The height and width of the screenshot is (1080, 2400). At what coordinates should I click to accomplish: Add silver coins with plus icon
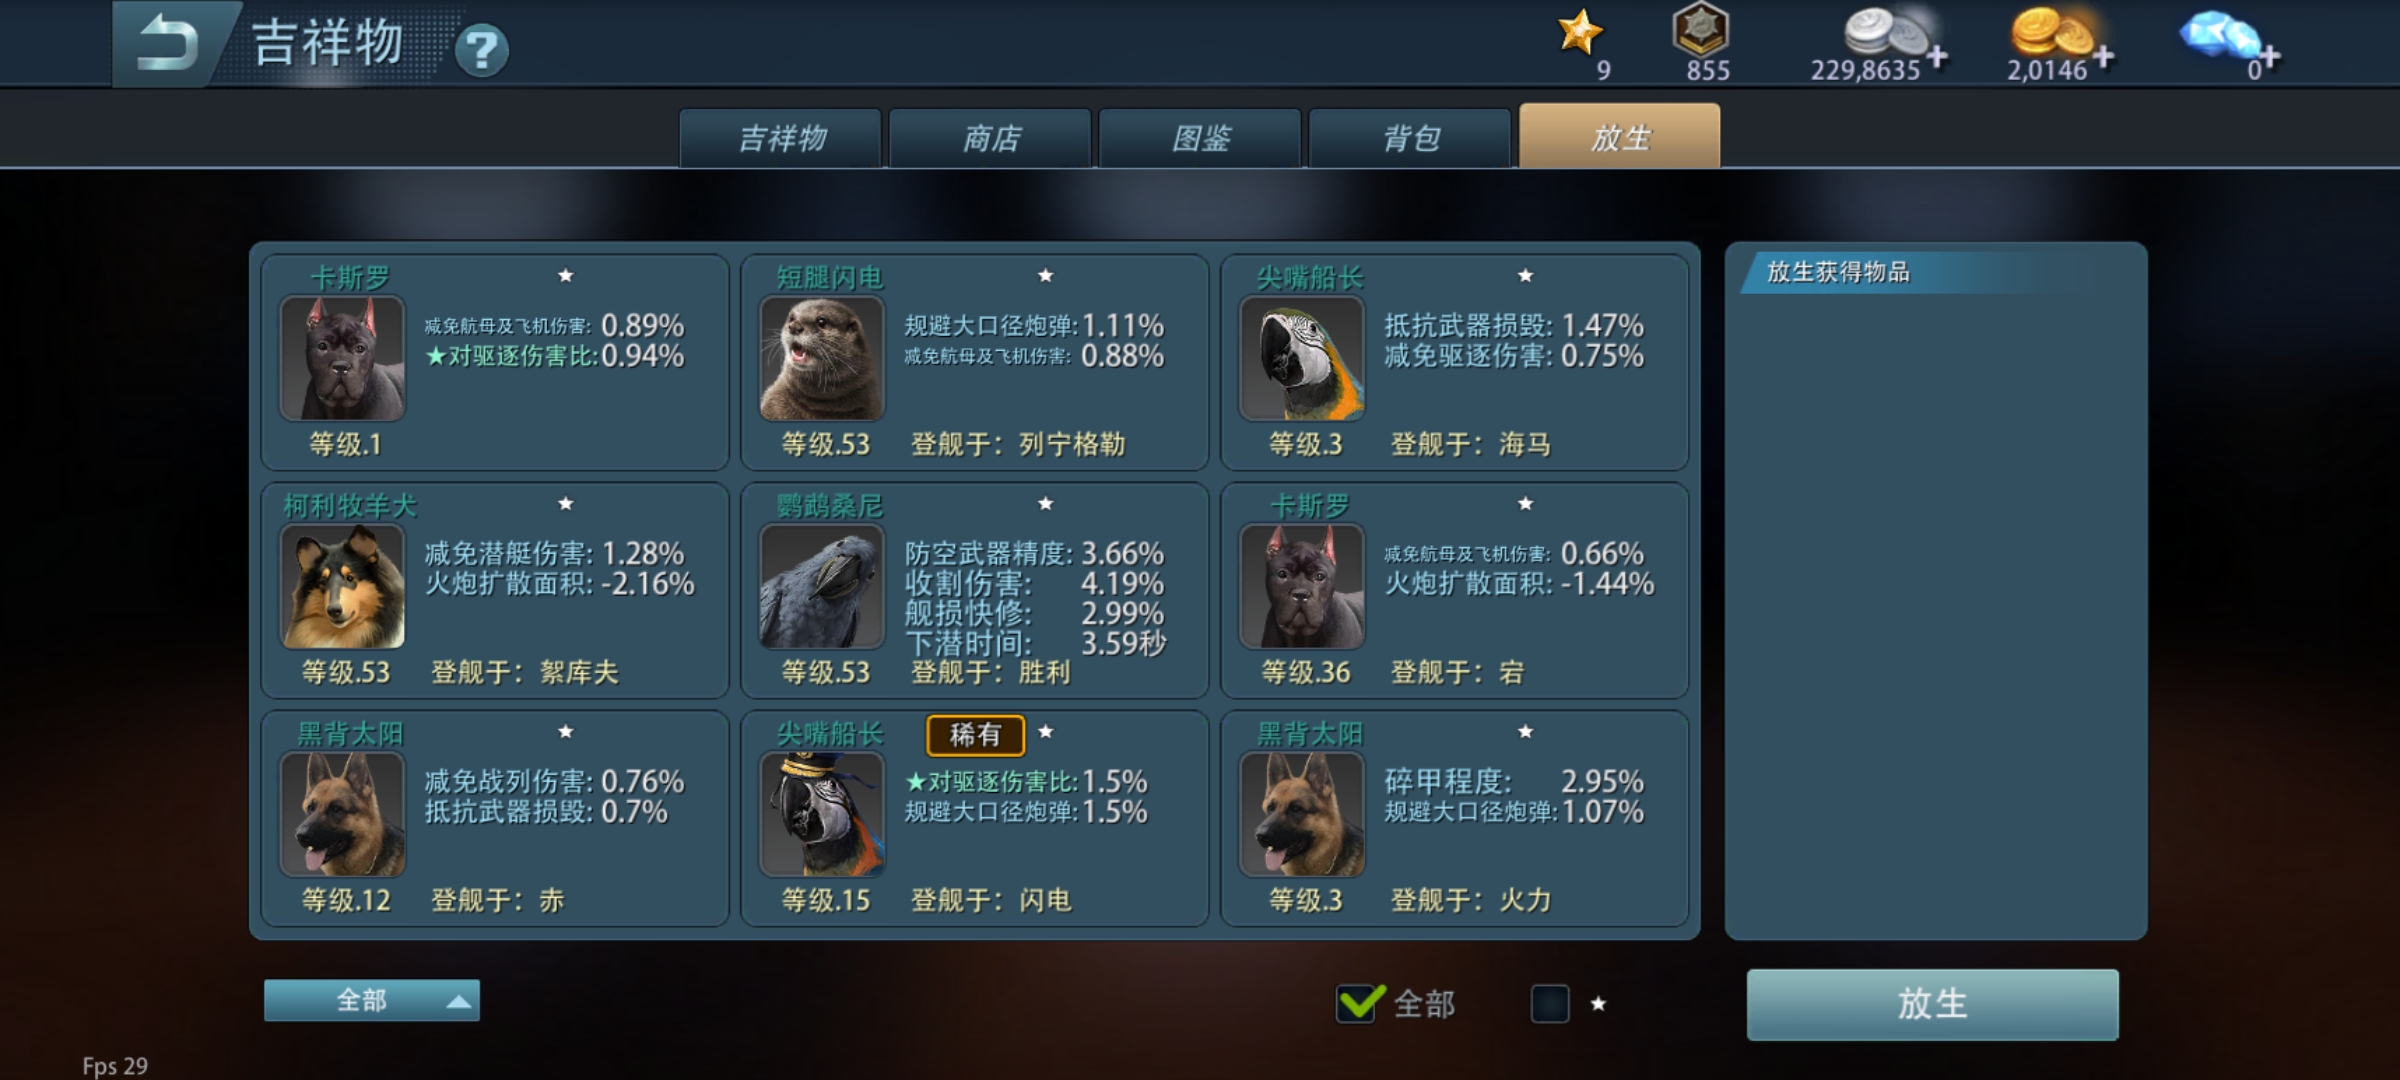[1937, 56]
